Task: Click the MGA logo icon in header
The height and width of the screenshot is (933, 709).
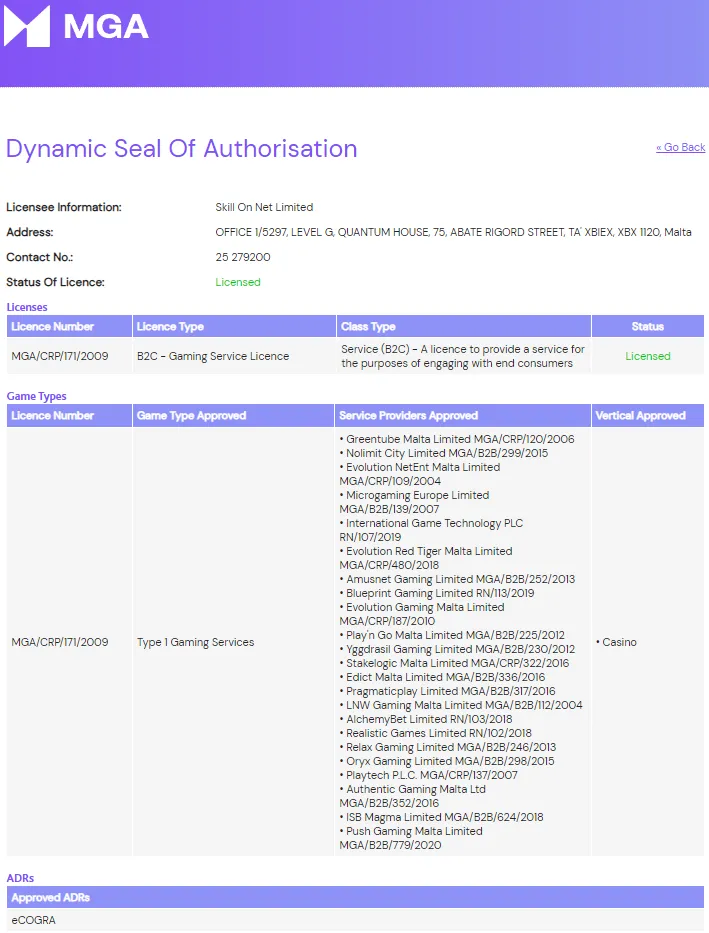Action: pyautogui.click(x=27, y=26)
